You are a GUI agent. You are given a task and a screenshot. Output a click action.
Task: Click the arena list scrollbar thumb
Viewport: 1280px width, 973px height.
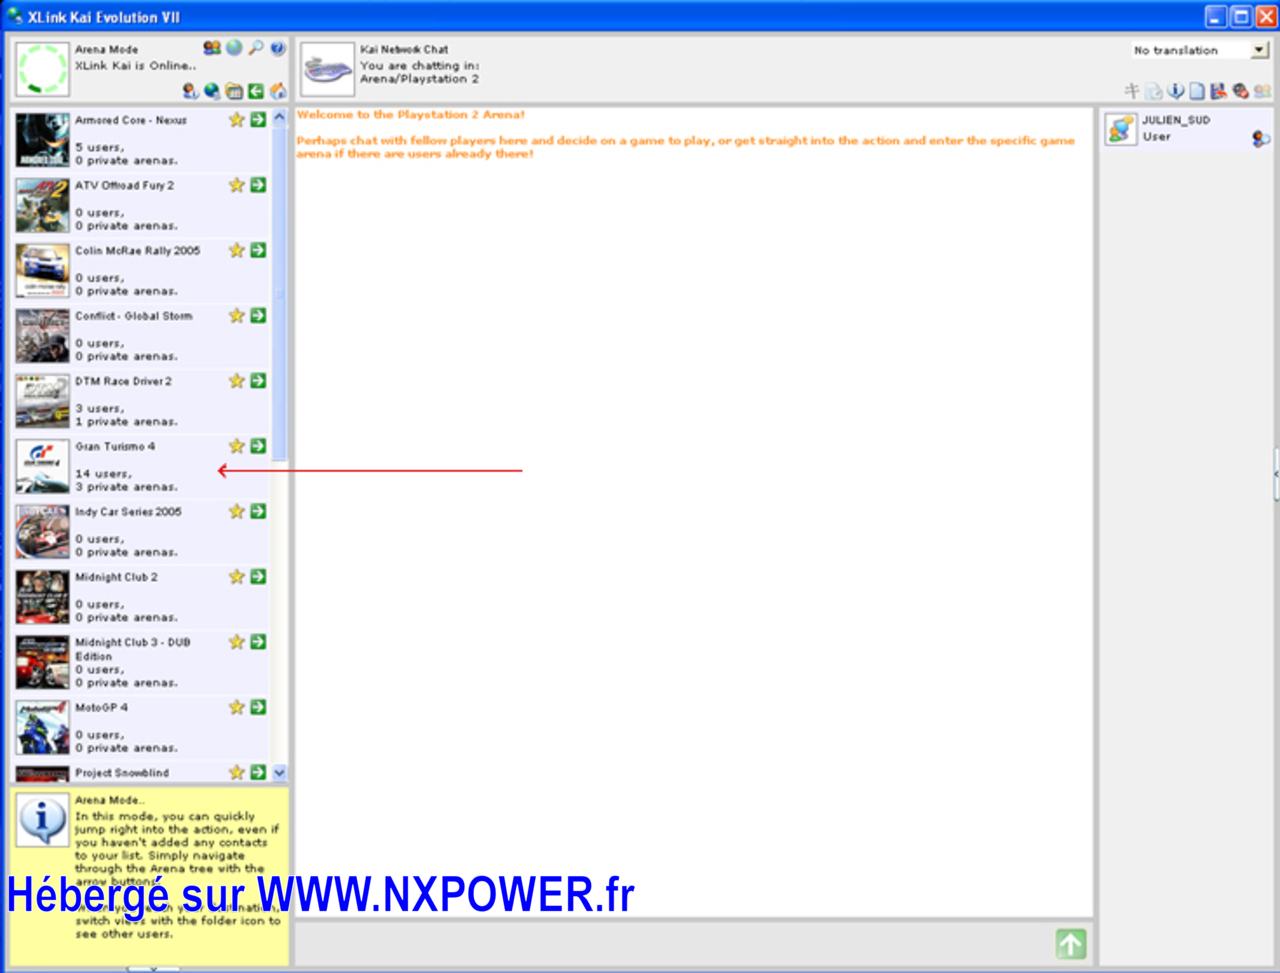click(x=280, y=293)
